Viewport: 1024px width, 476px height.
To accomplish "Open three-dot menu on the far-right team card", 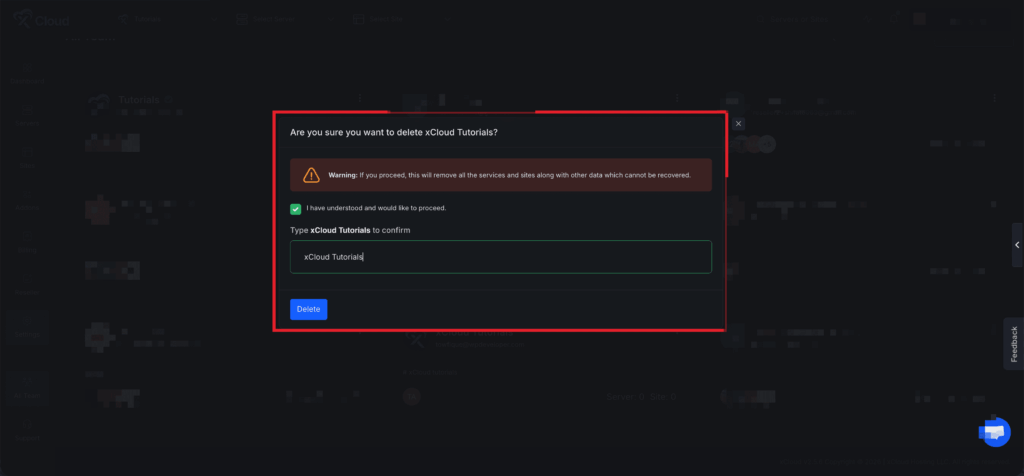I will 995,98.
